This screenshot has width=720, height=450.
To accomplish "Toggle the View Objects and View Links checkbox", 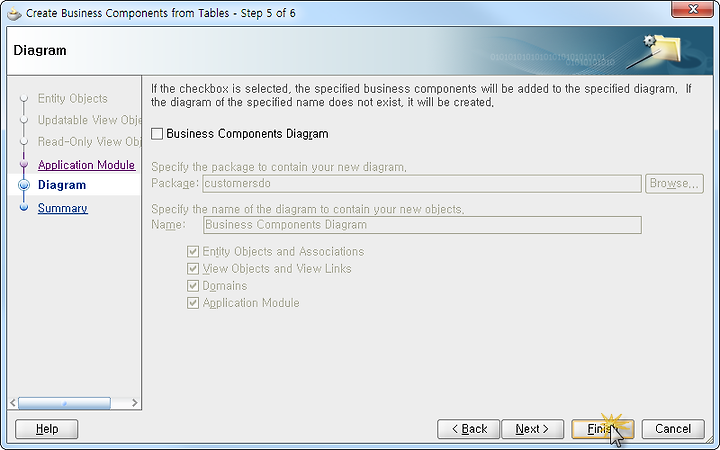I will tap(193, 269).
